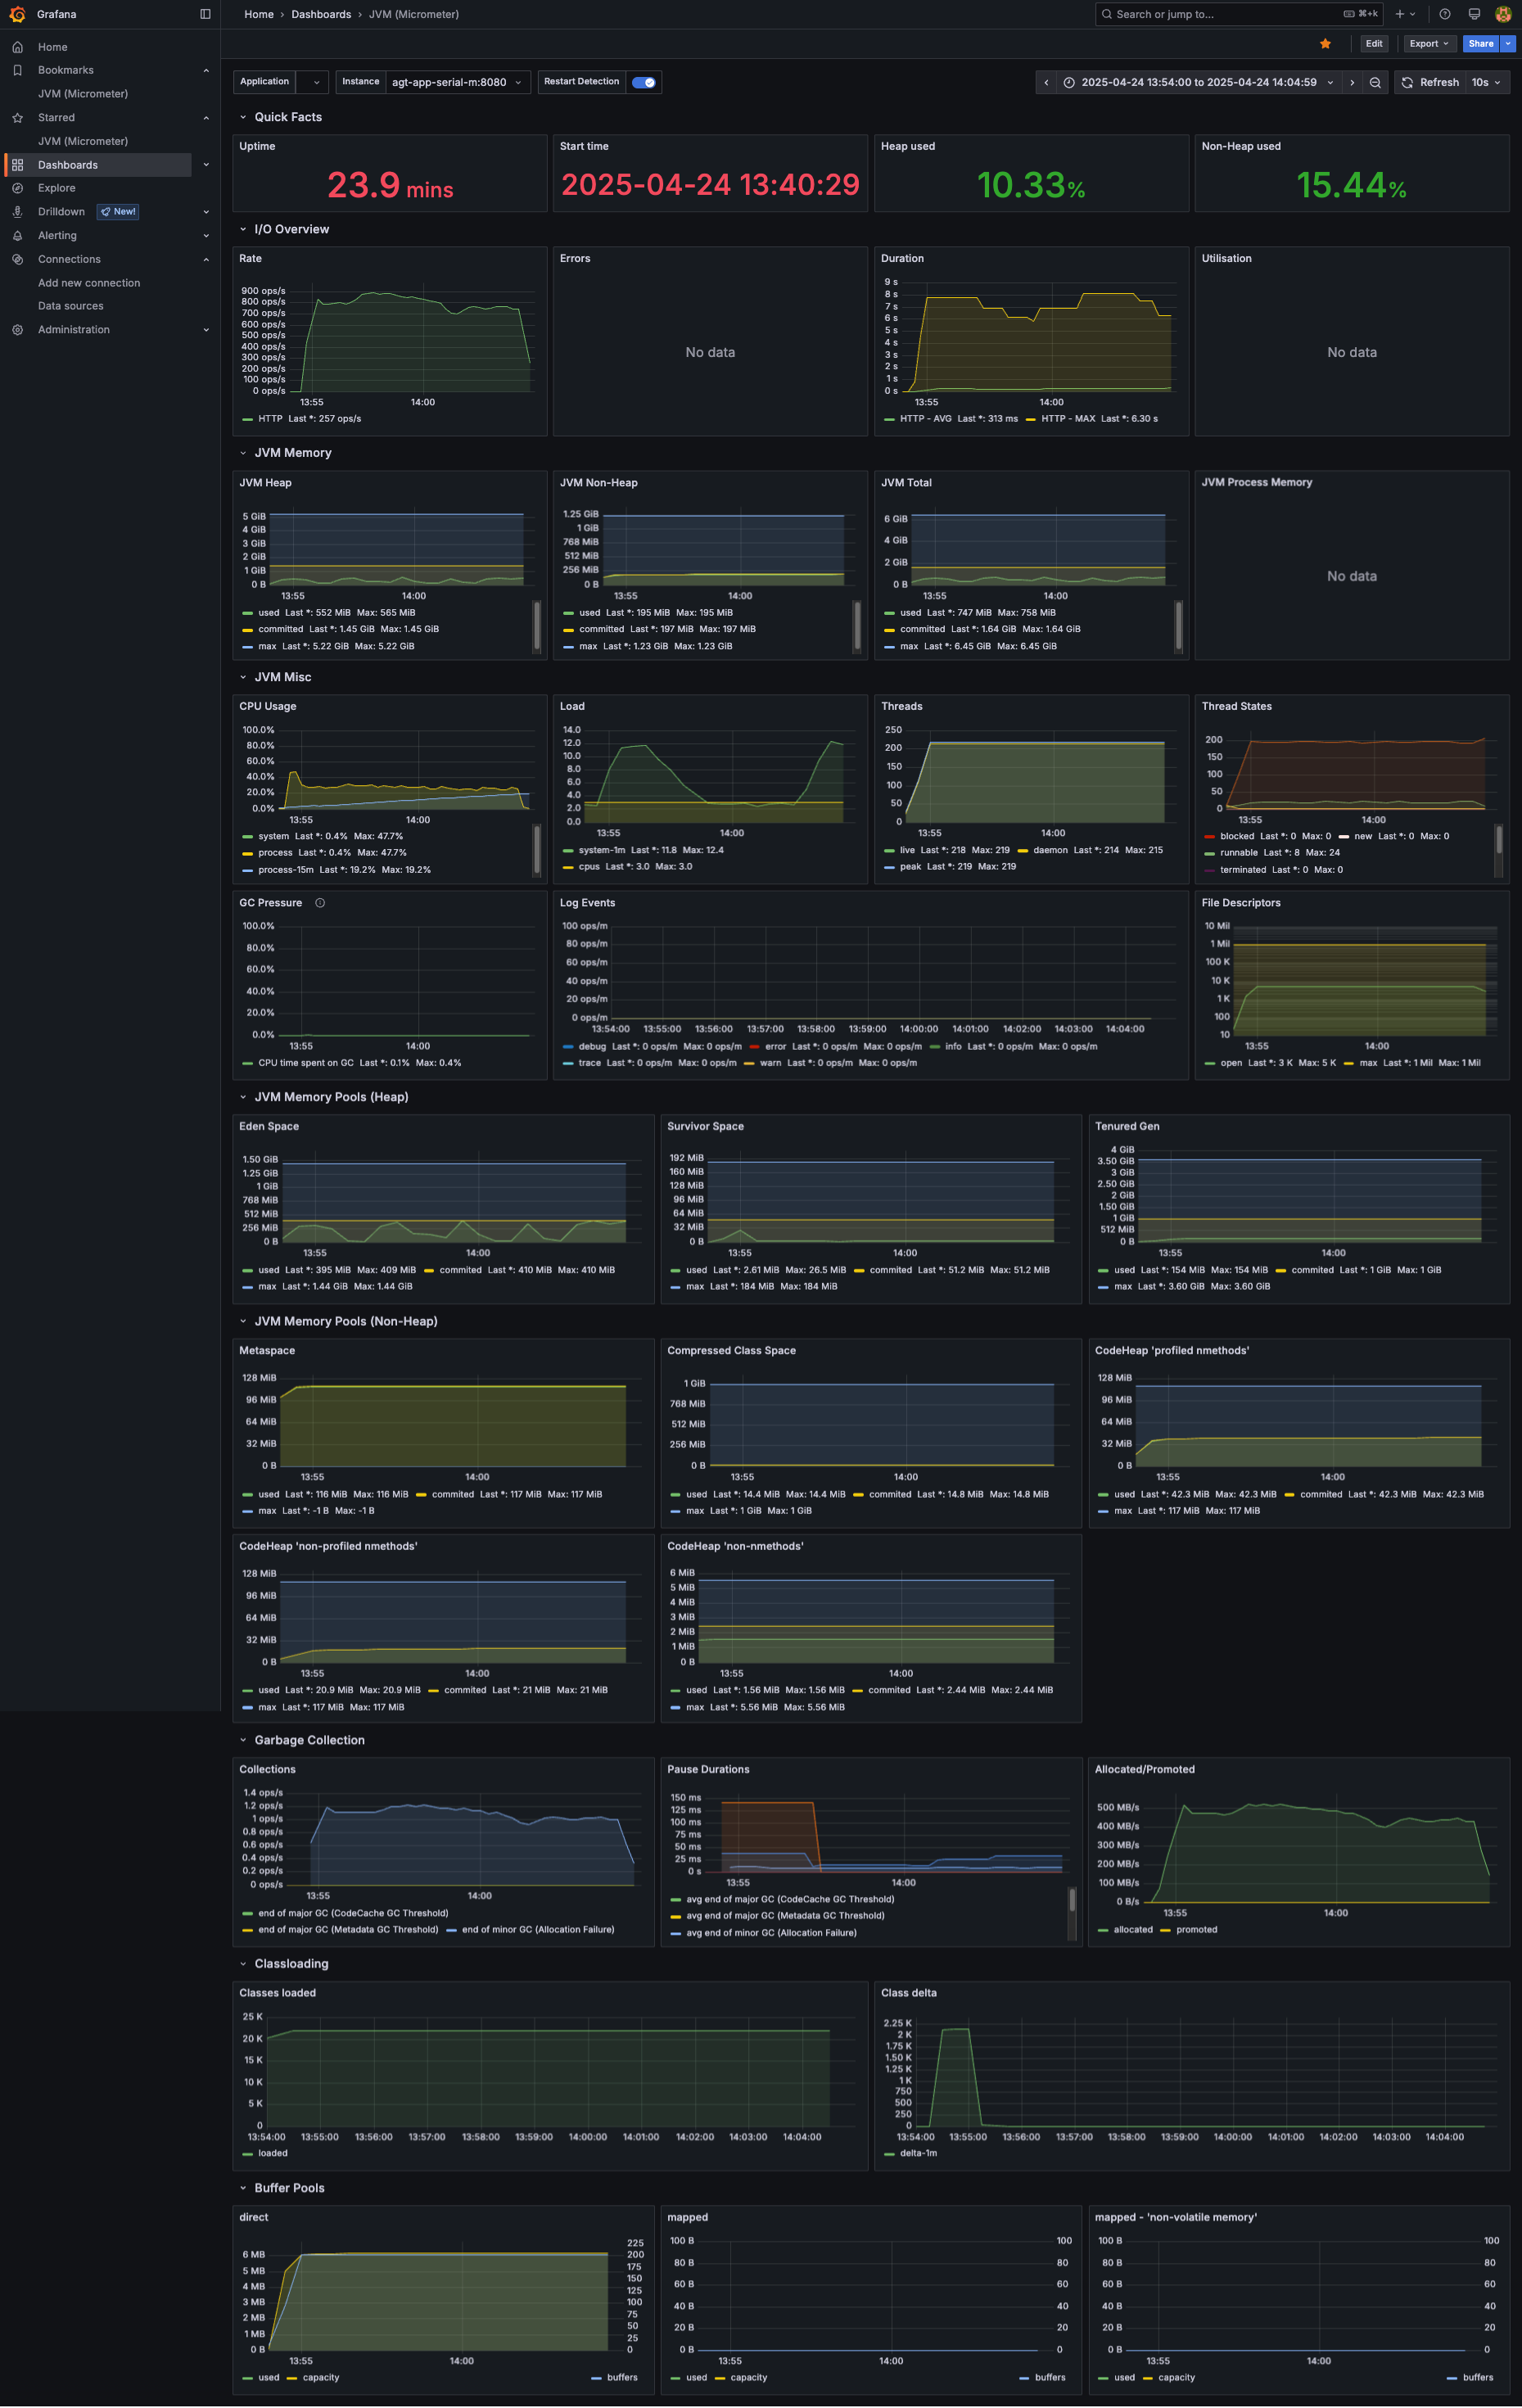Click the Edit dashboard button

coord(1374,44)
